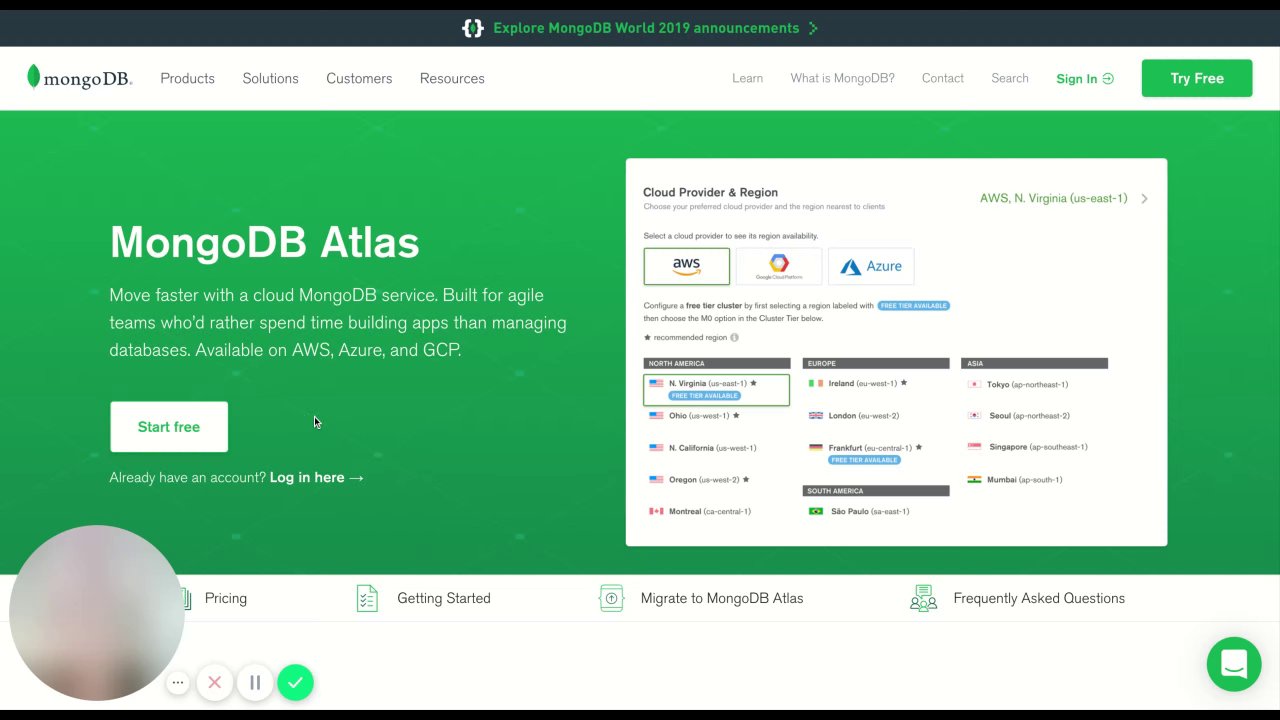Click Search in the top navigation
Image resolution: width=1280 pixels, height=720 pixels.
tap(1010, 78)
